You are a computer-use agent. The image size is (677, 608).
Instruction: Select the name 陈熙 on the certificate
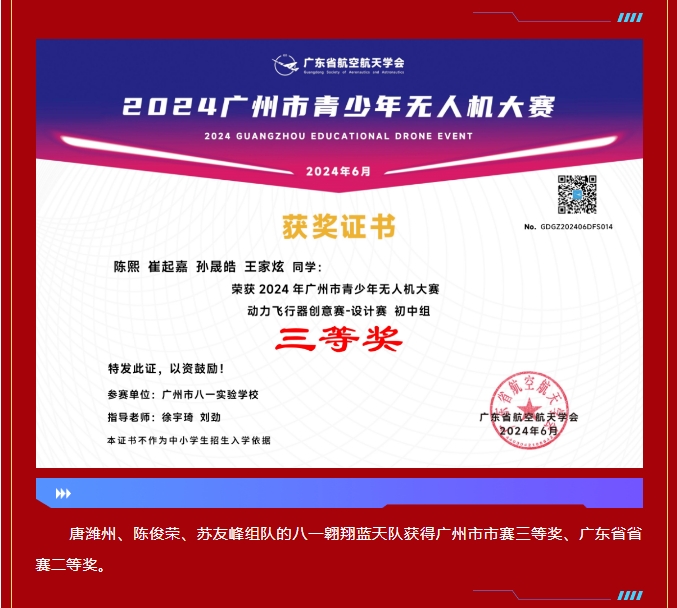coord(126,267)
